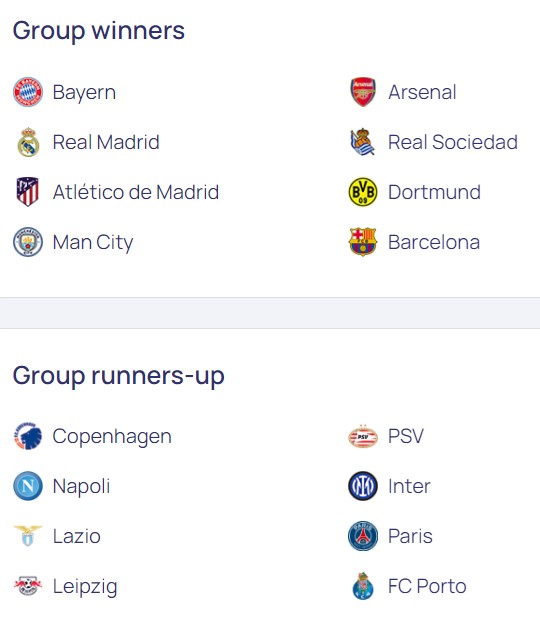Screen dimensions: 540x619
Task: Click the PSV club badge
Action: (363, 436)
